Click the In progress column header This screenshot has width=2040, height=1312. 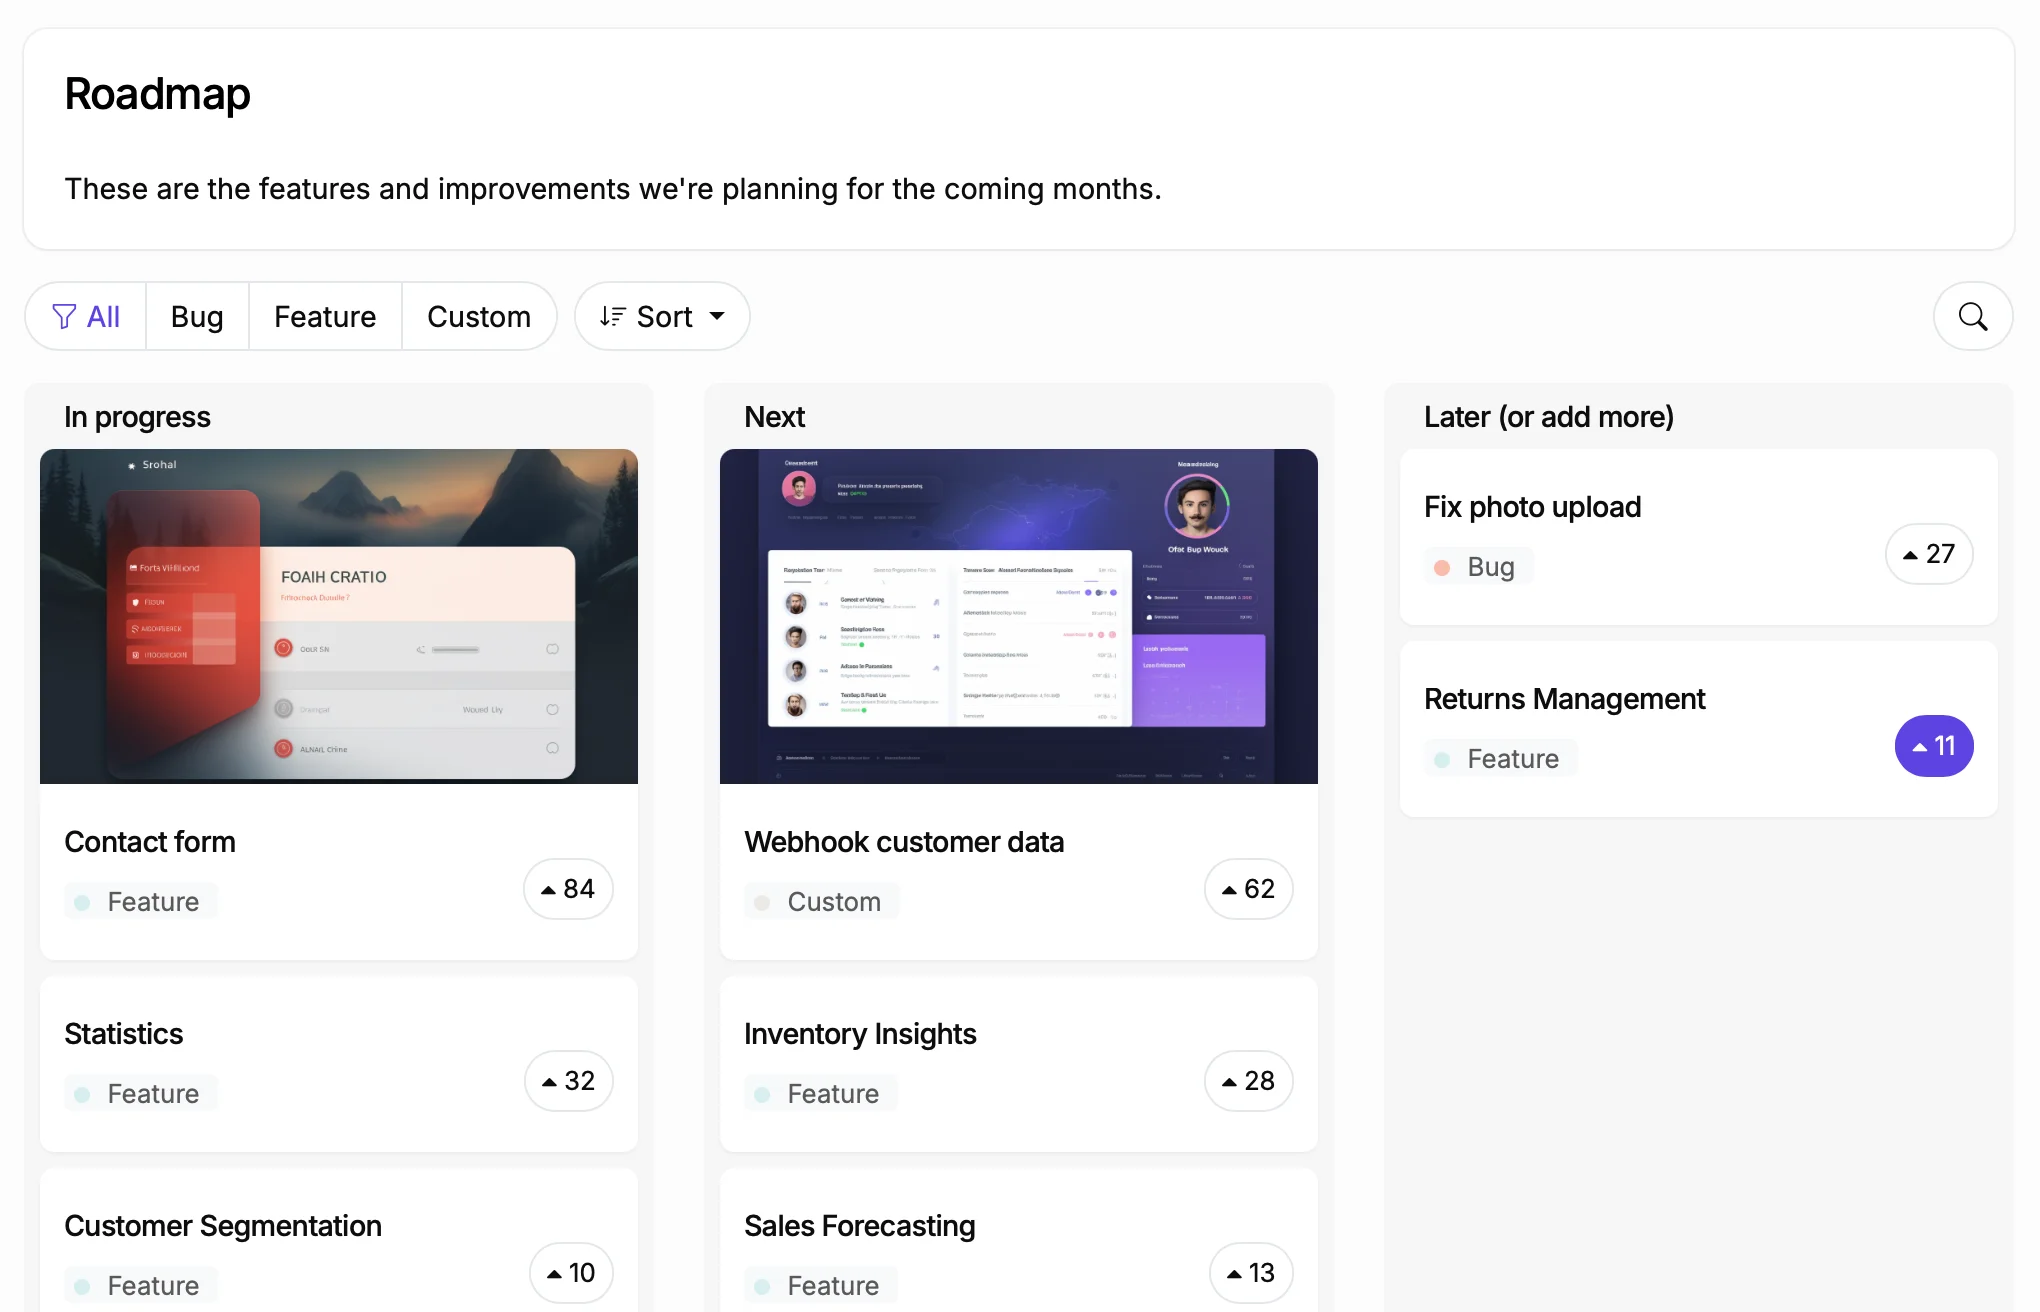pyautogui.click(x=137, y=417)
